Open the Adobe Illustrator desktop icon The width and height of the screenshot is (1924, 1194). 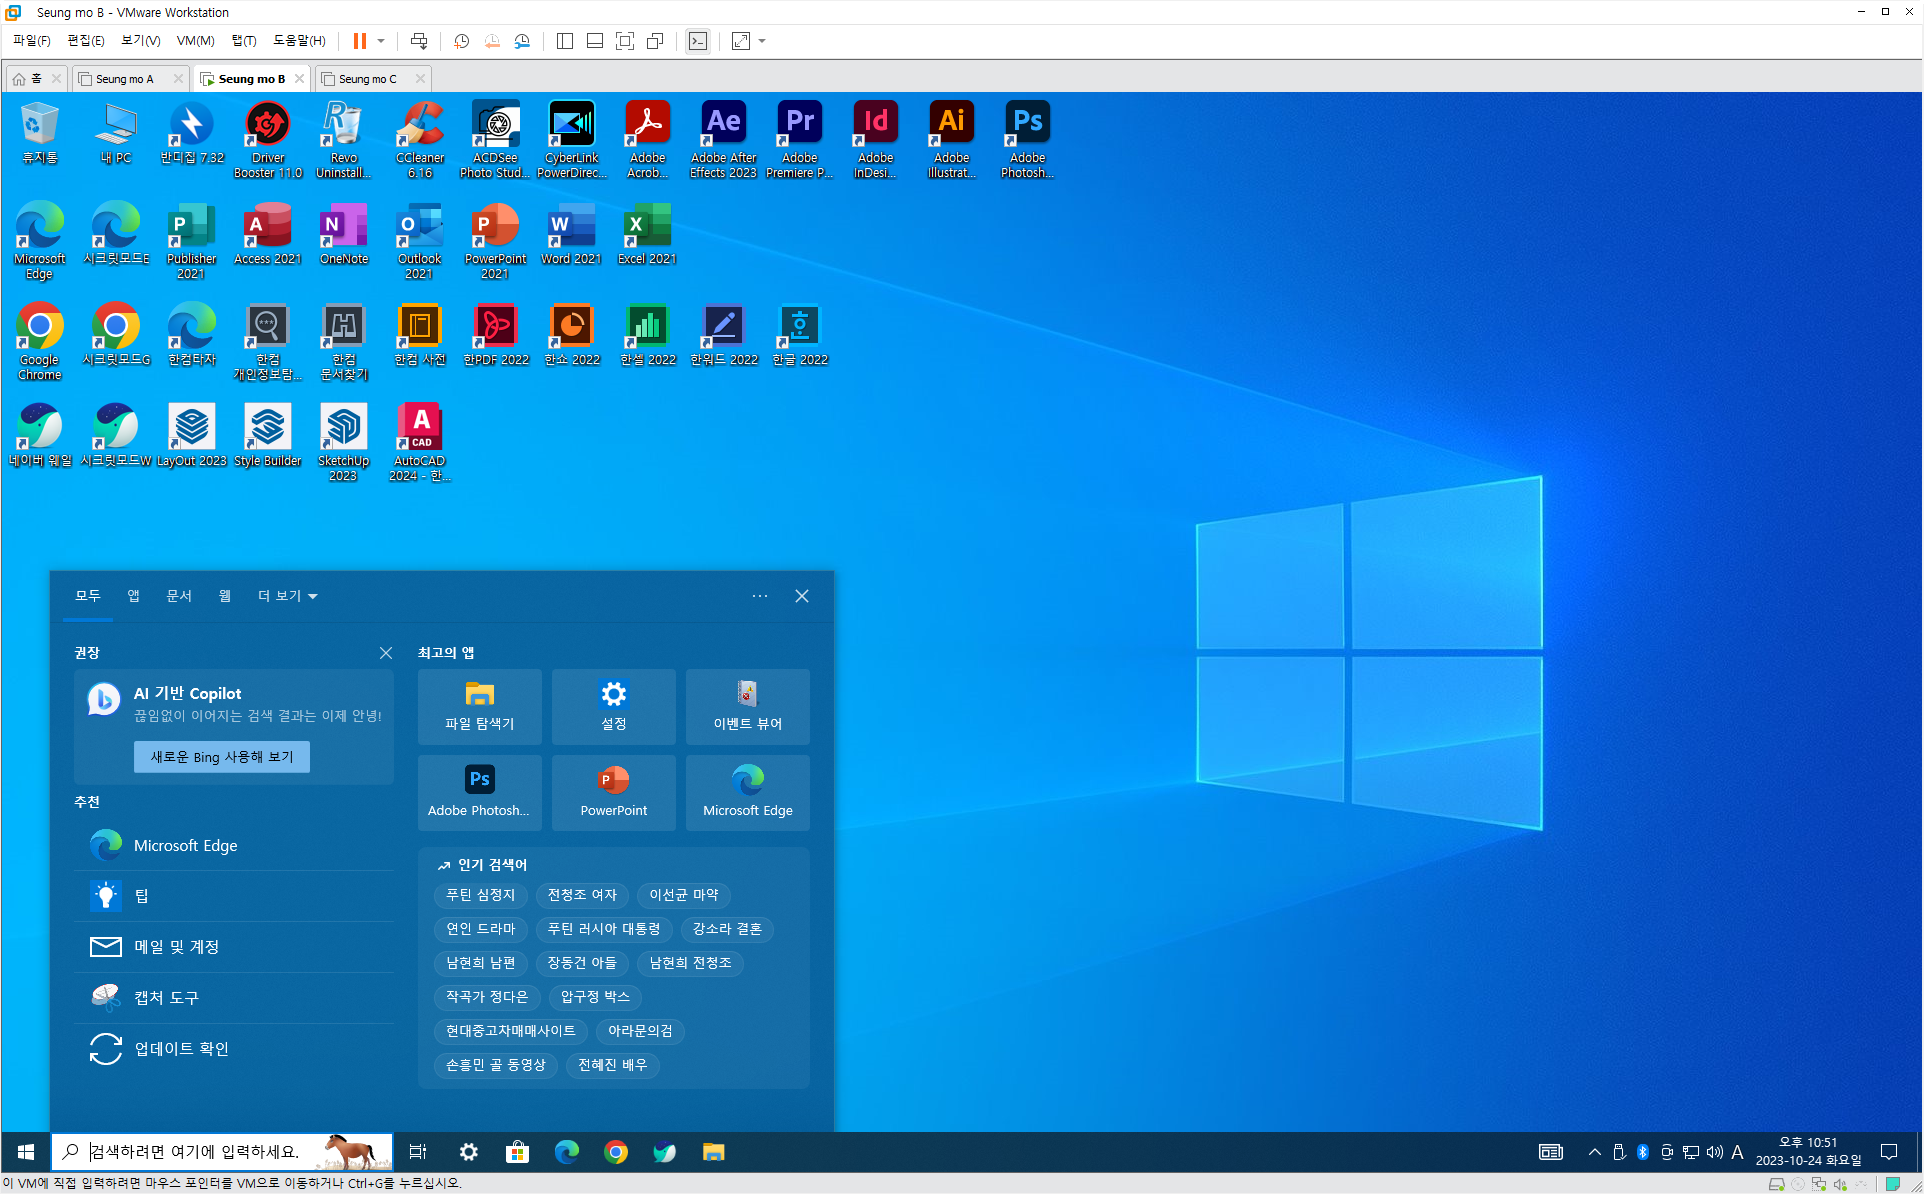[951, 139]
